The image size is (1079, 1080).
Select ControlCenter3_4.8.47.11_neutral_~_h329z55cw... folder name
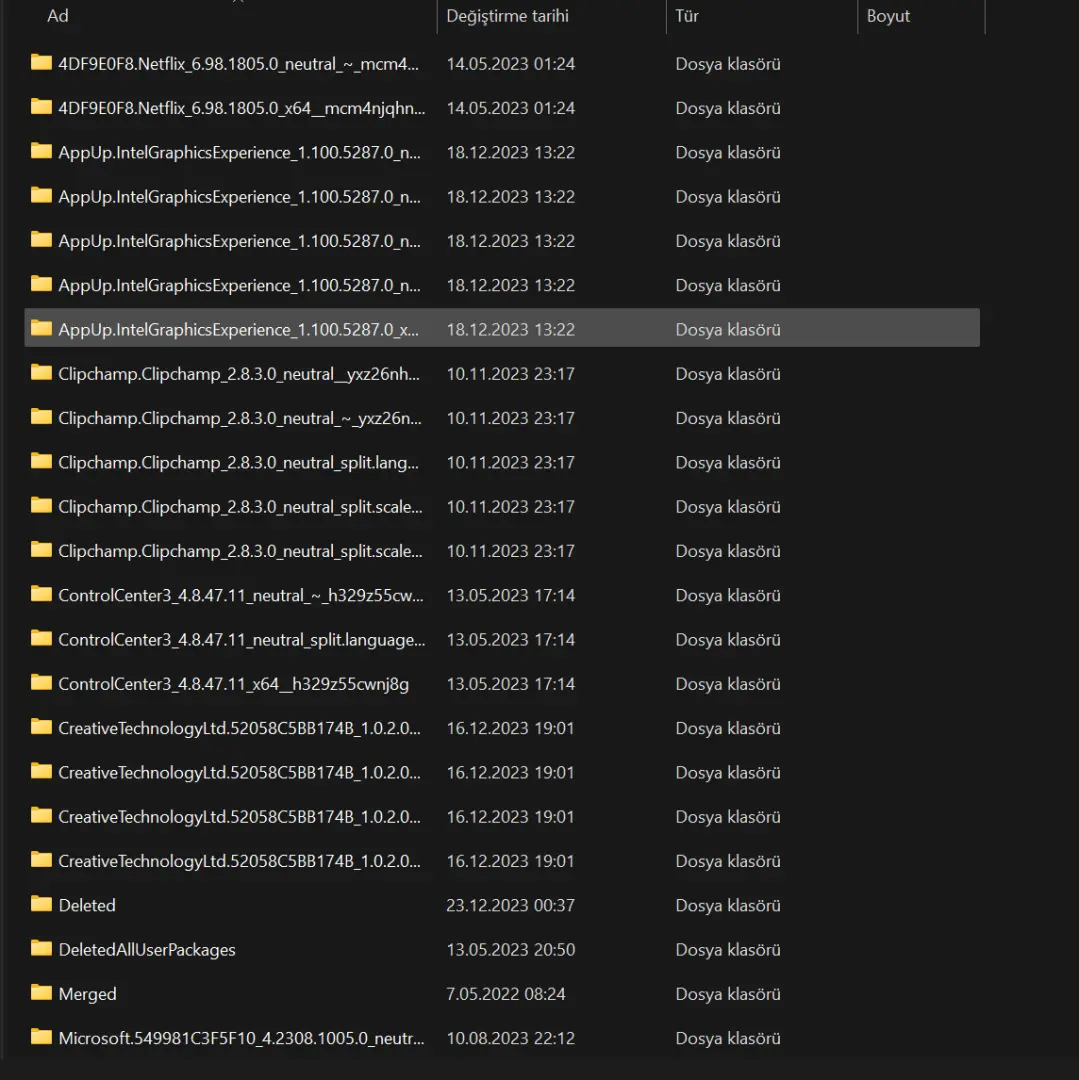pyautogui.click(x=241, y=596)
